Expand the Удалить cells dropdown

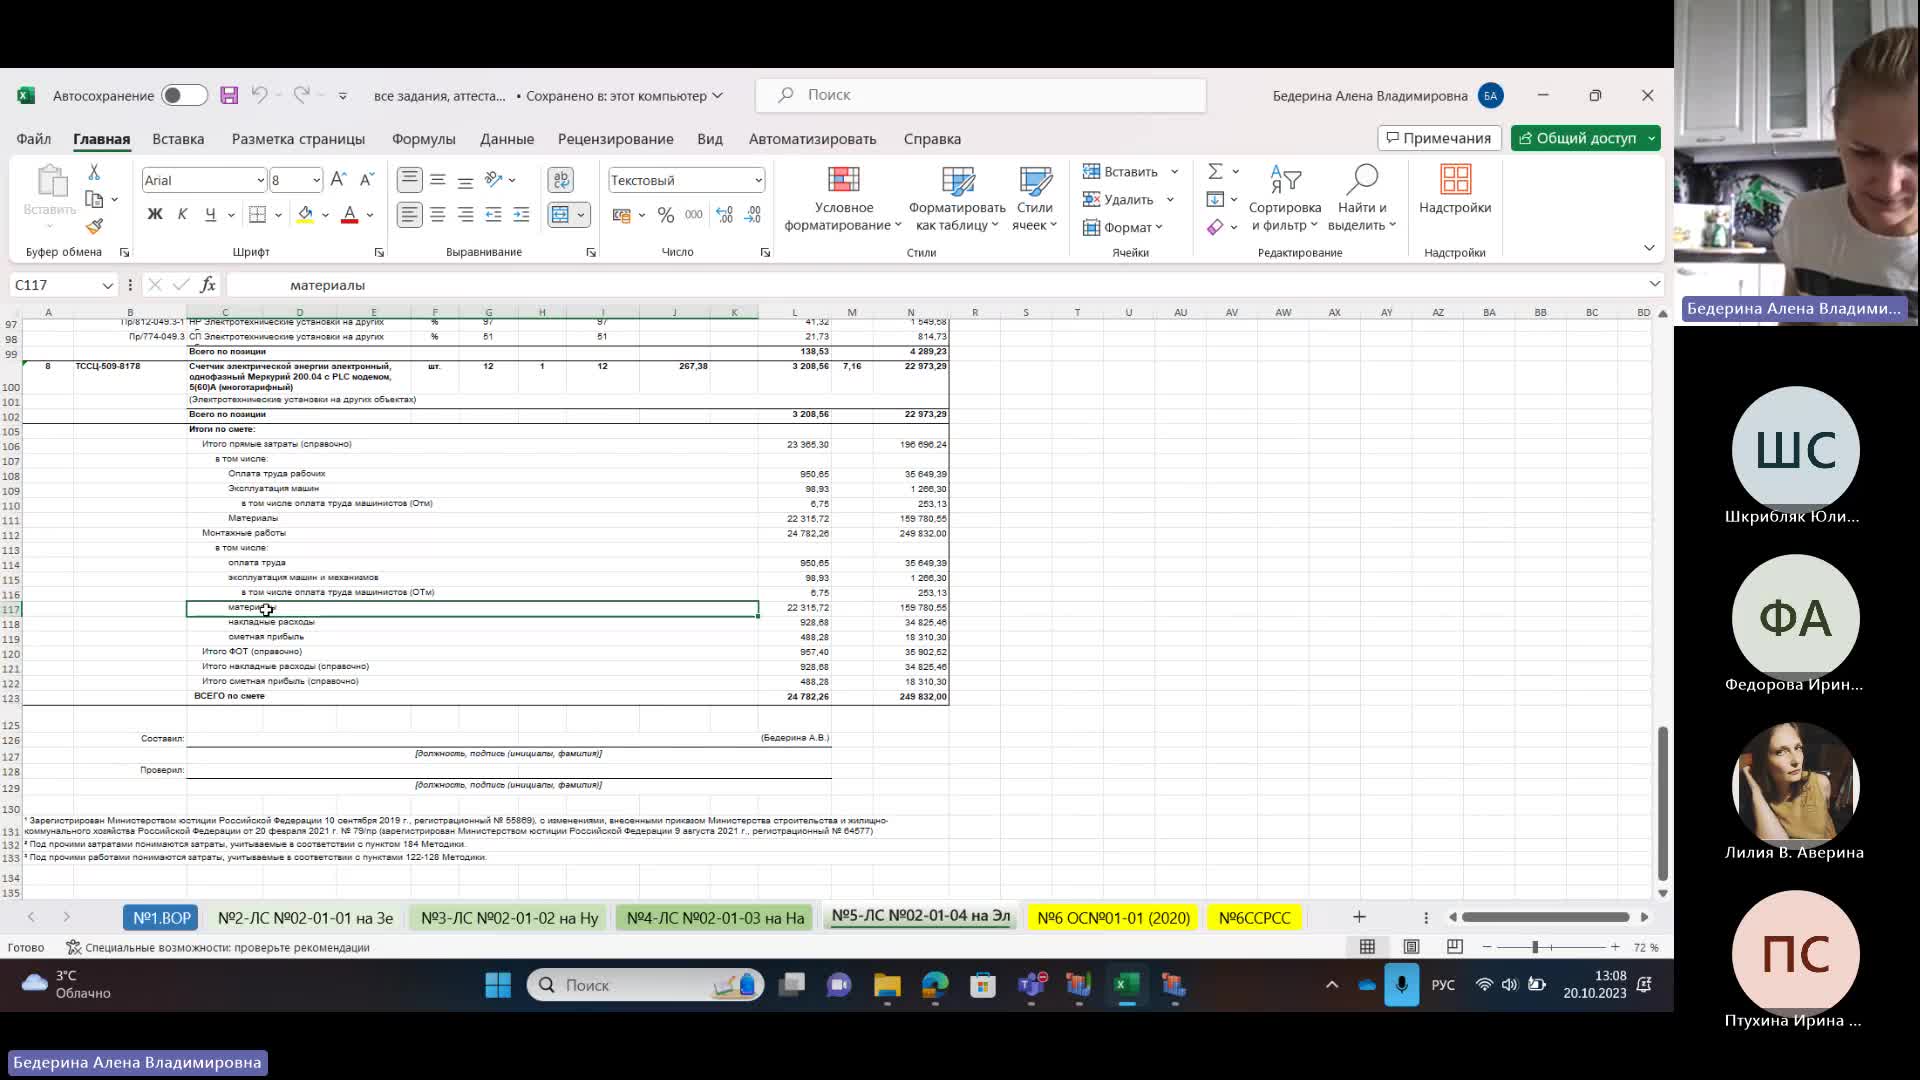click(1170, 200)
